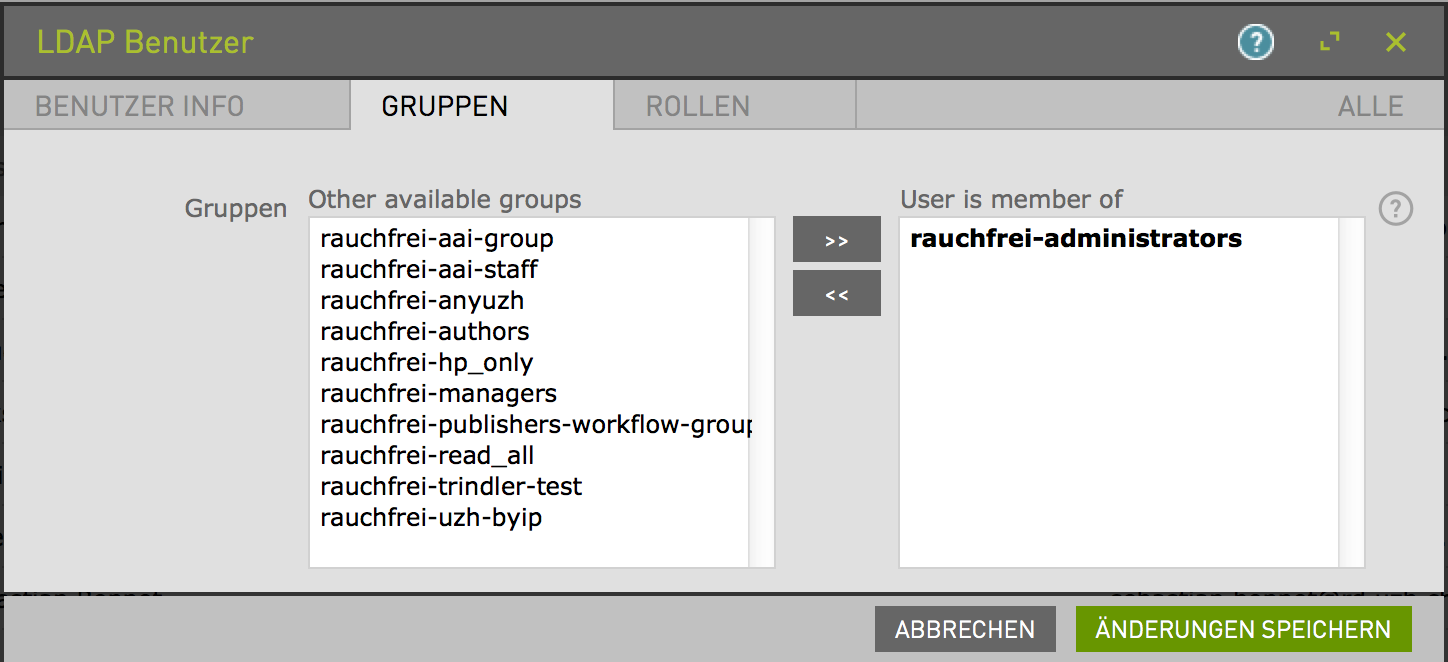This screenshot has width=1448, height=662.
Task: Click the << remove group button
Action: (x=836, y=294)
